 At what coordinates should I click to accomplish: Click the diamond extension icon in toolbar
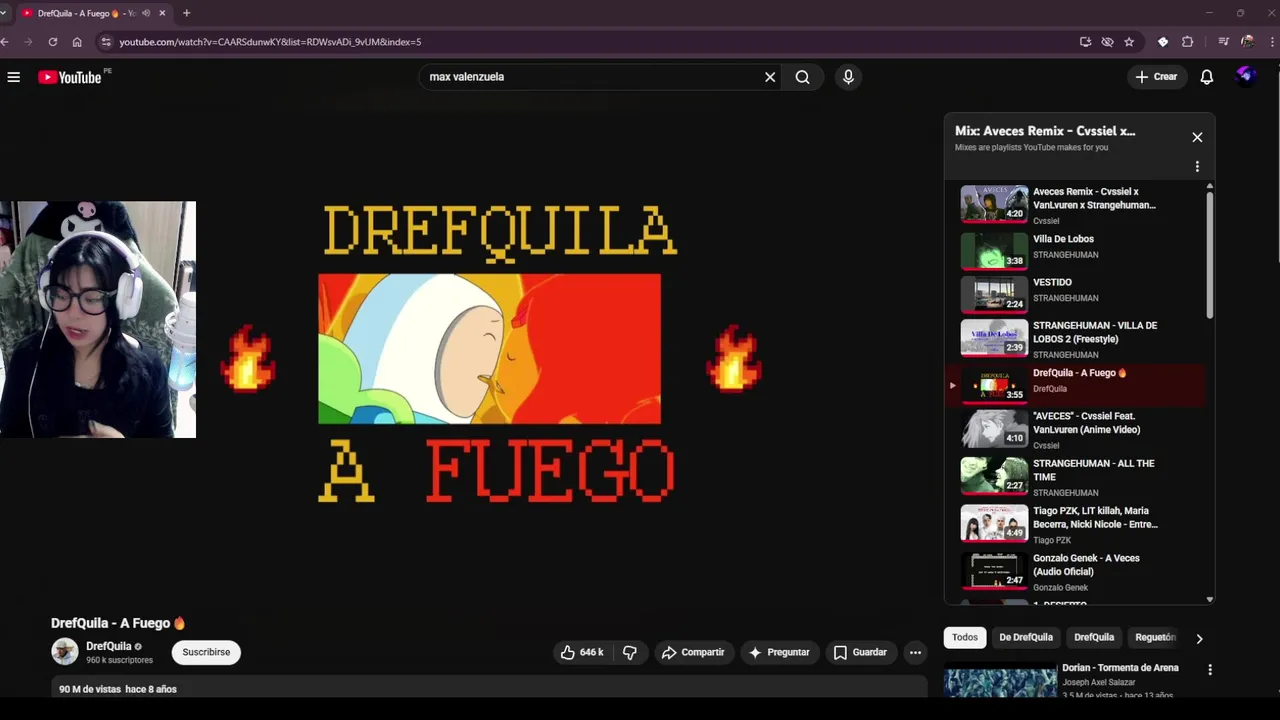pos(1163,42)
